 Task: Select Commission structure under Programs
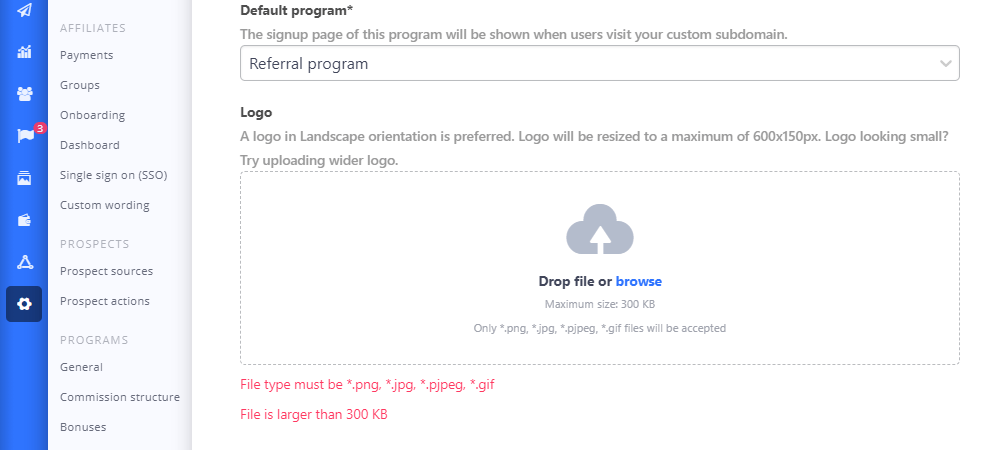[120, 397]
